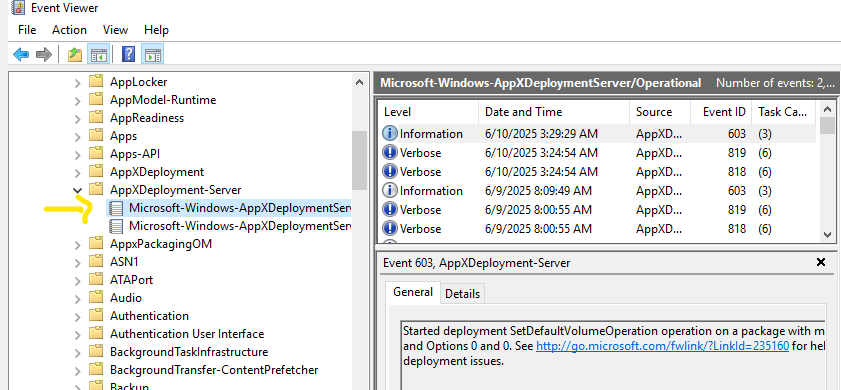Screen dimensions: 841x390
Task: Toggle the Show/Hide Action Pane icon
Action: 153,54
